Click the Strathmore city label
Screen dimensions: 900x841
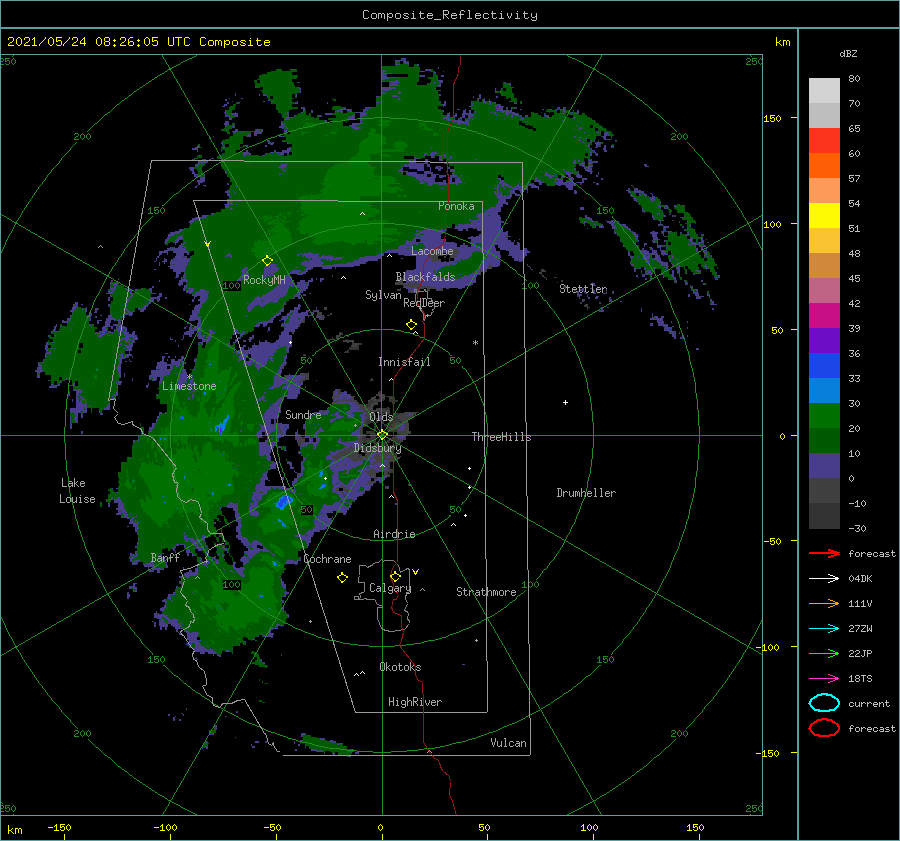coord(486,592)
